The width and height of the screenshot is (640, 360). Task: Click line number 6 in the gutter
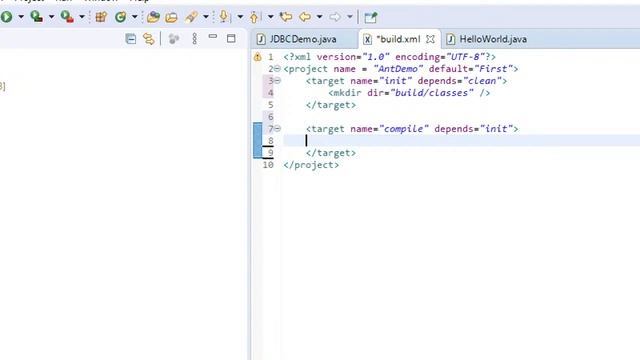coord(270,117)
